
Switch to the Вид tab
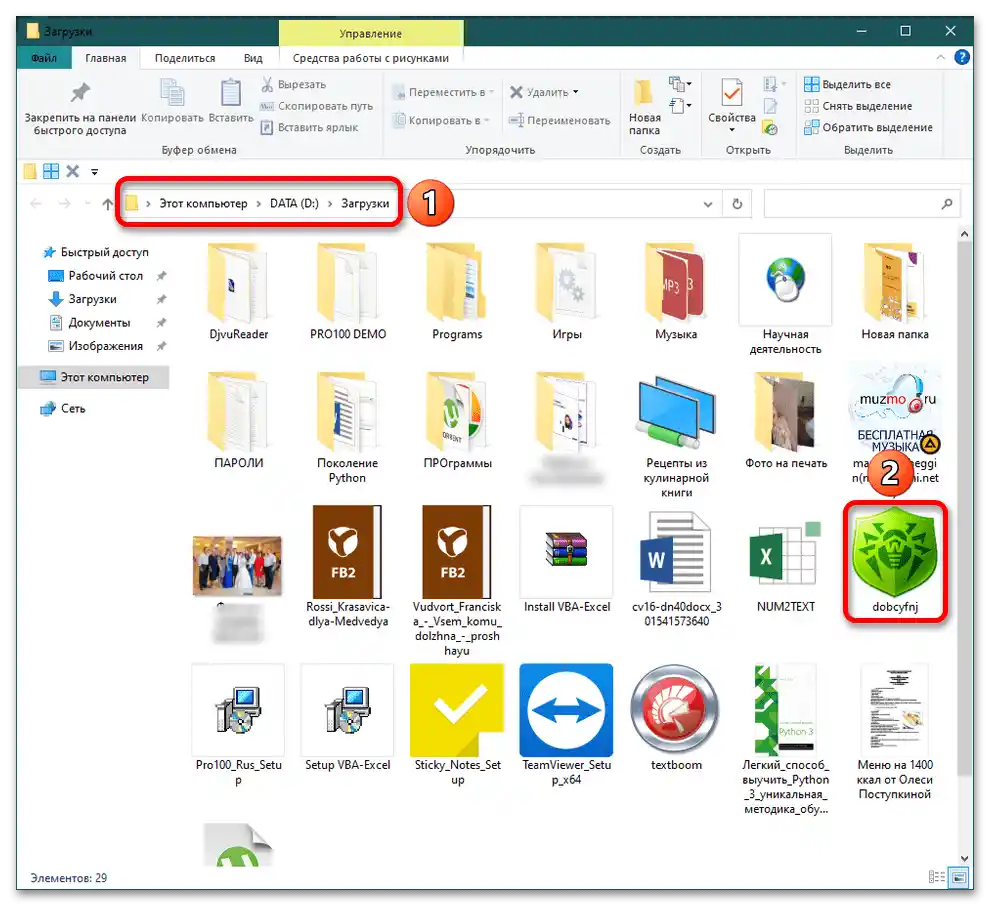tap(253, 58)
